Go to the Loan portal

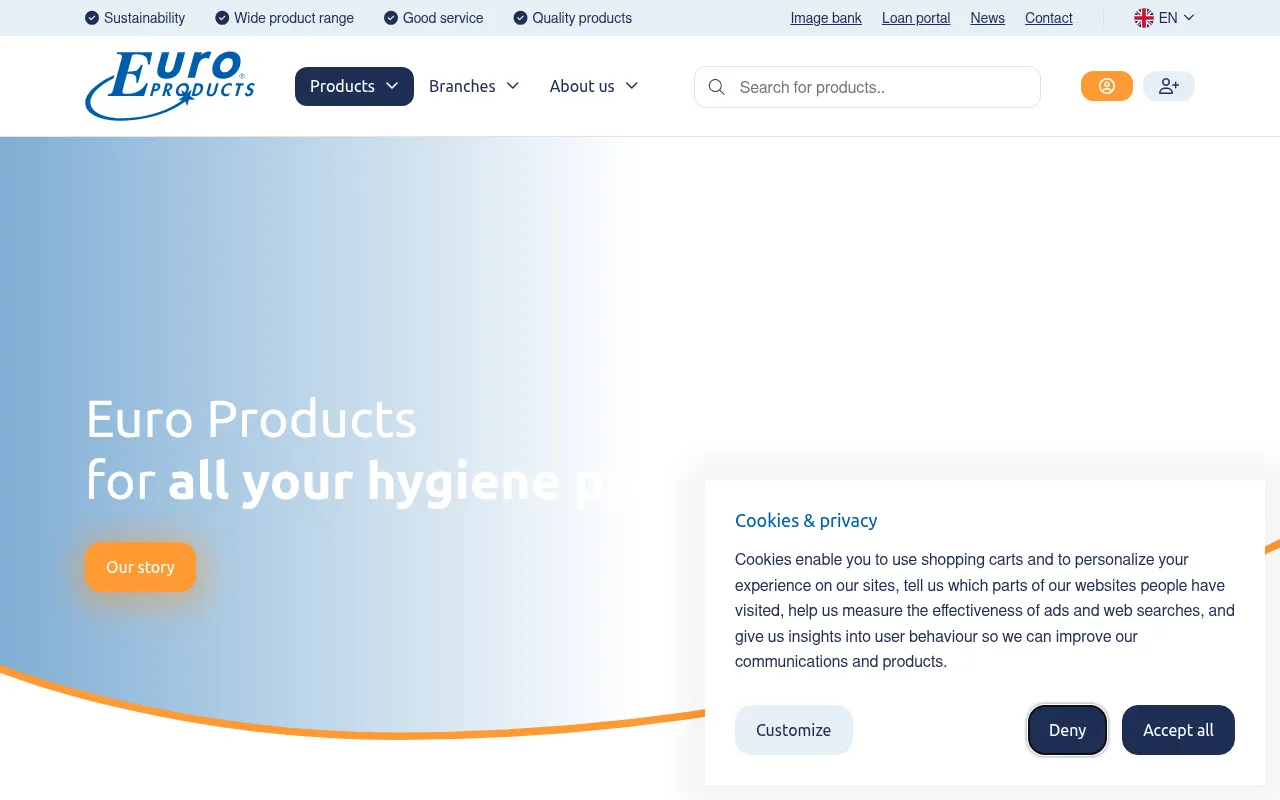(x=916, y=18)
